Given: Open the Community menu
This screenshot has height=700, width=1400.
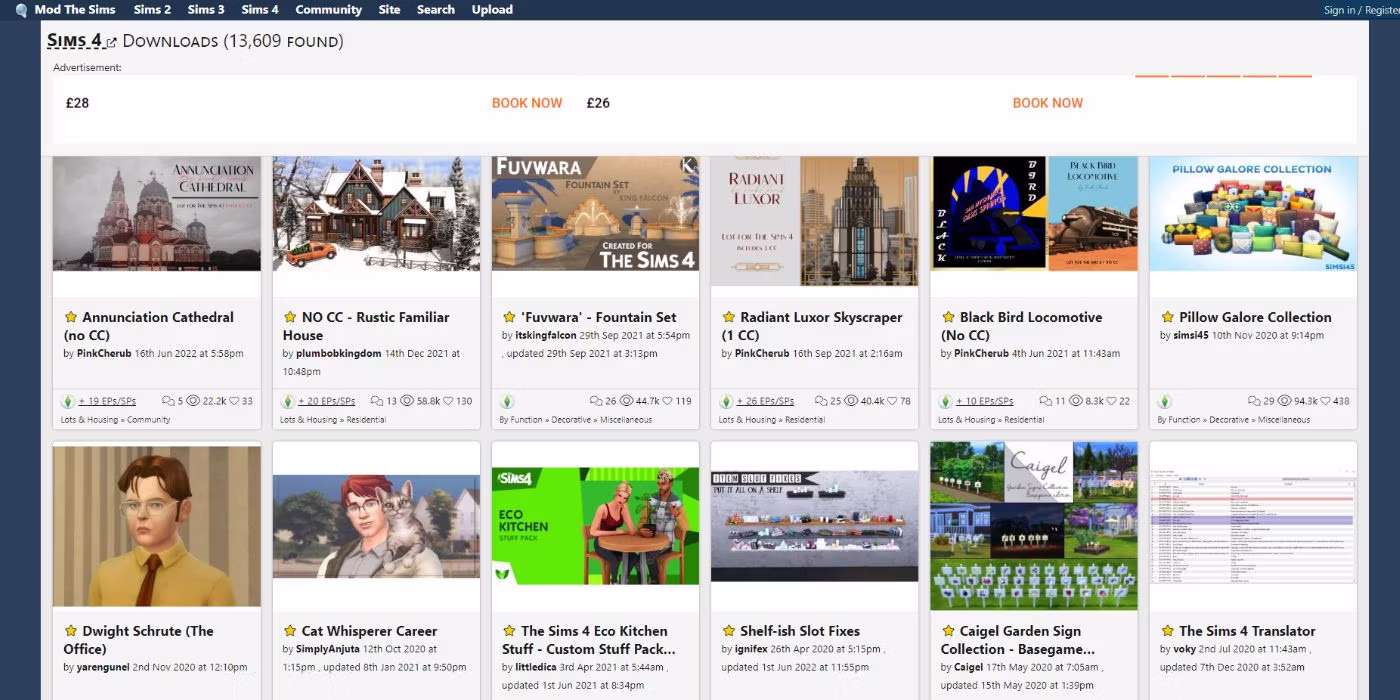Looking at the screenshot, I should pos(328,10).
